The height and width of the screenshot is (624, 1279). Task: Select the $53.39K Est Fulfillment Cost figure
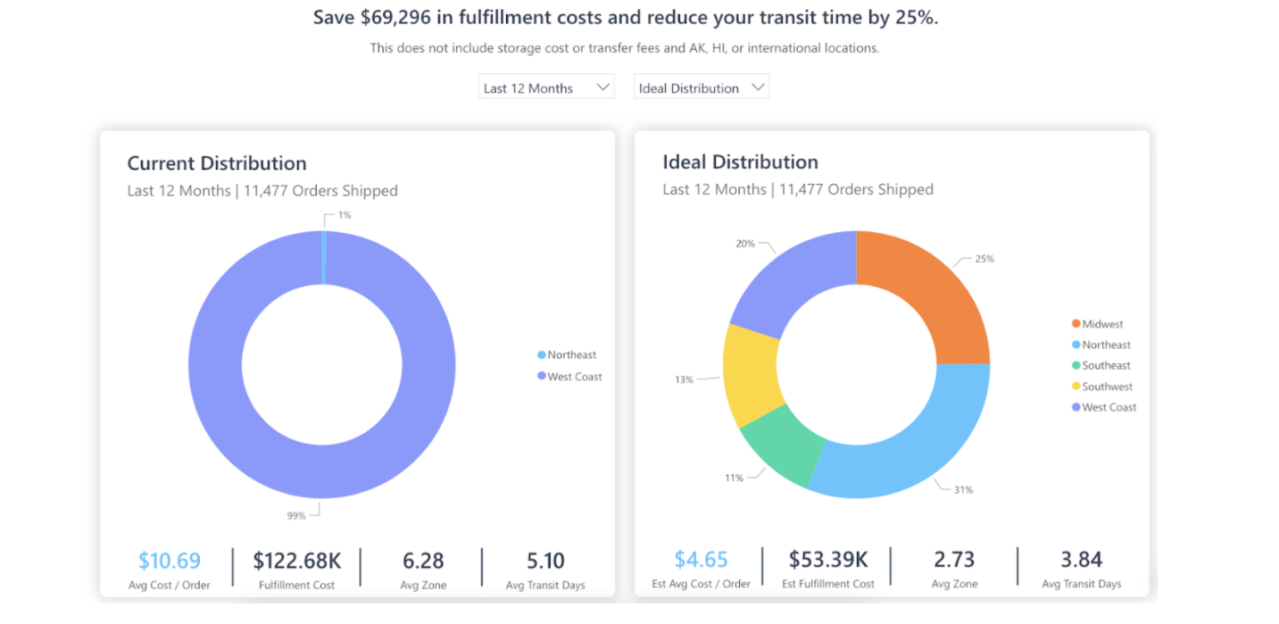830,560
